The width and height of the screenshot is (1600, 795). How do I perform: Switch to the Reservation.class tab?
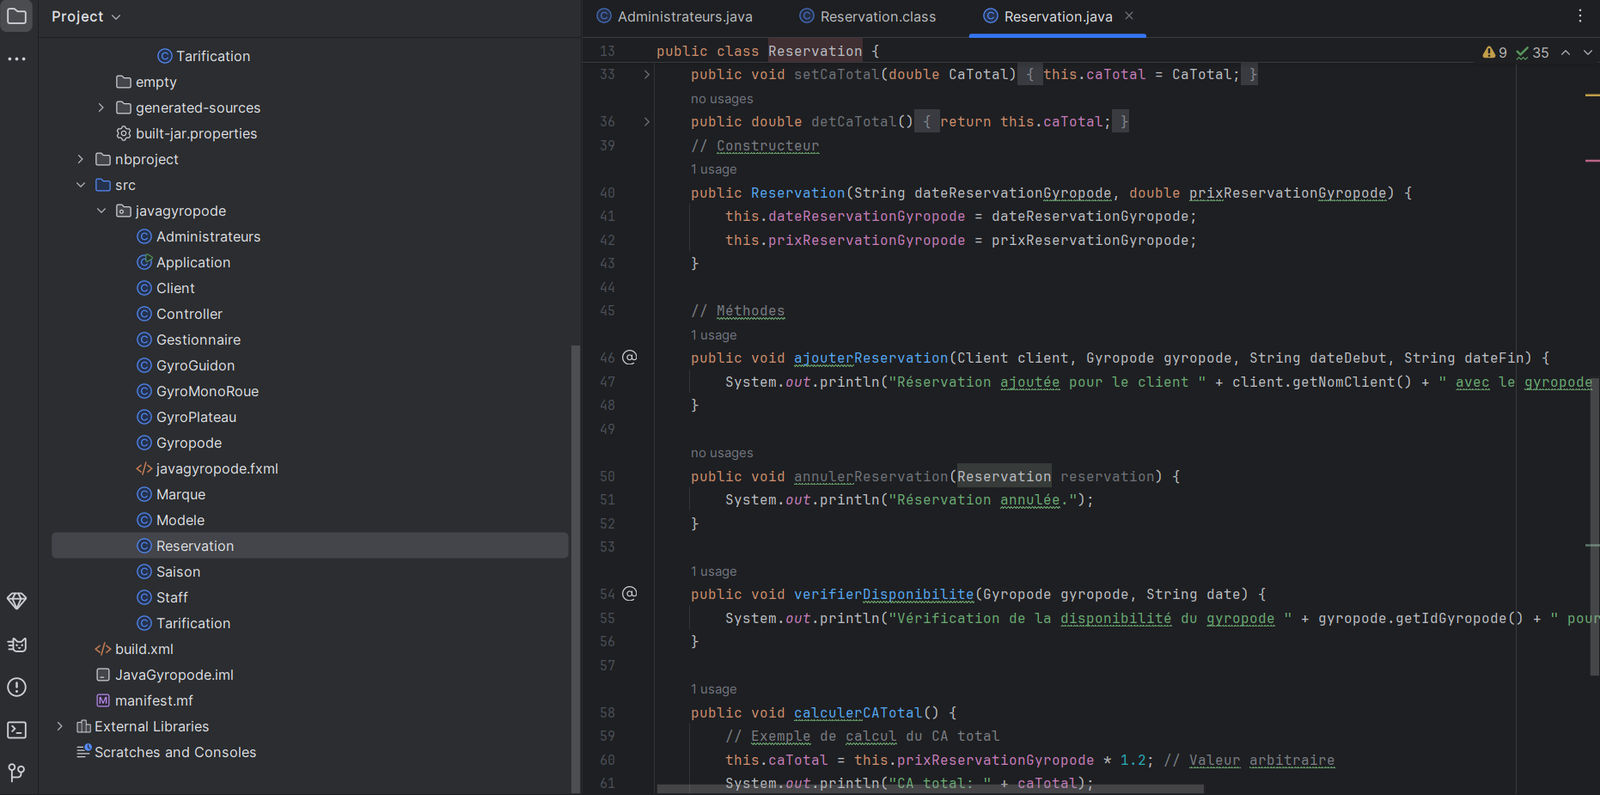click(x=877, y=17)
